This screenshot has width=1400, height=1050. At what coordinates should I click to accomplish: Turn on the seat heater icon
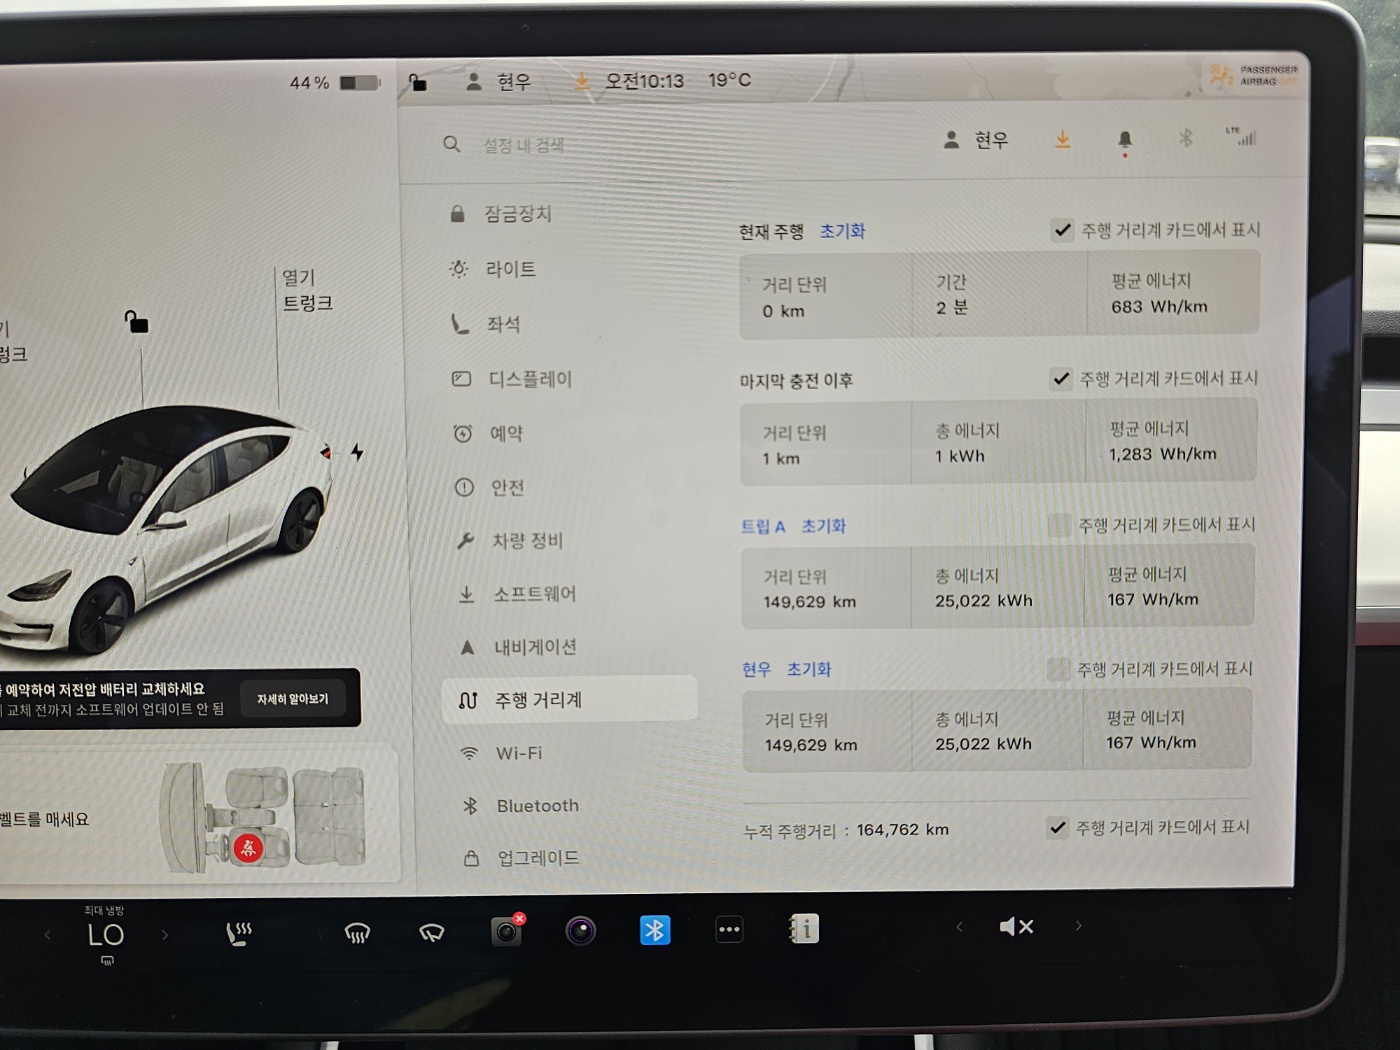point(239,933)
